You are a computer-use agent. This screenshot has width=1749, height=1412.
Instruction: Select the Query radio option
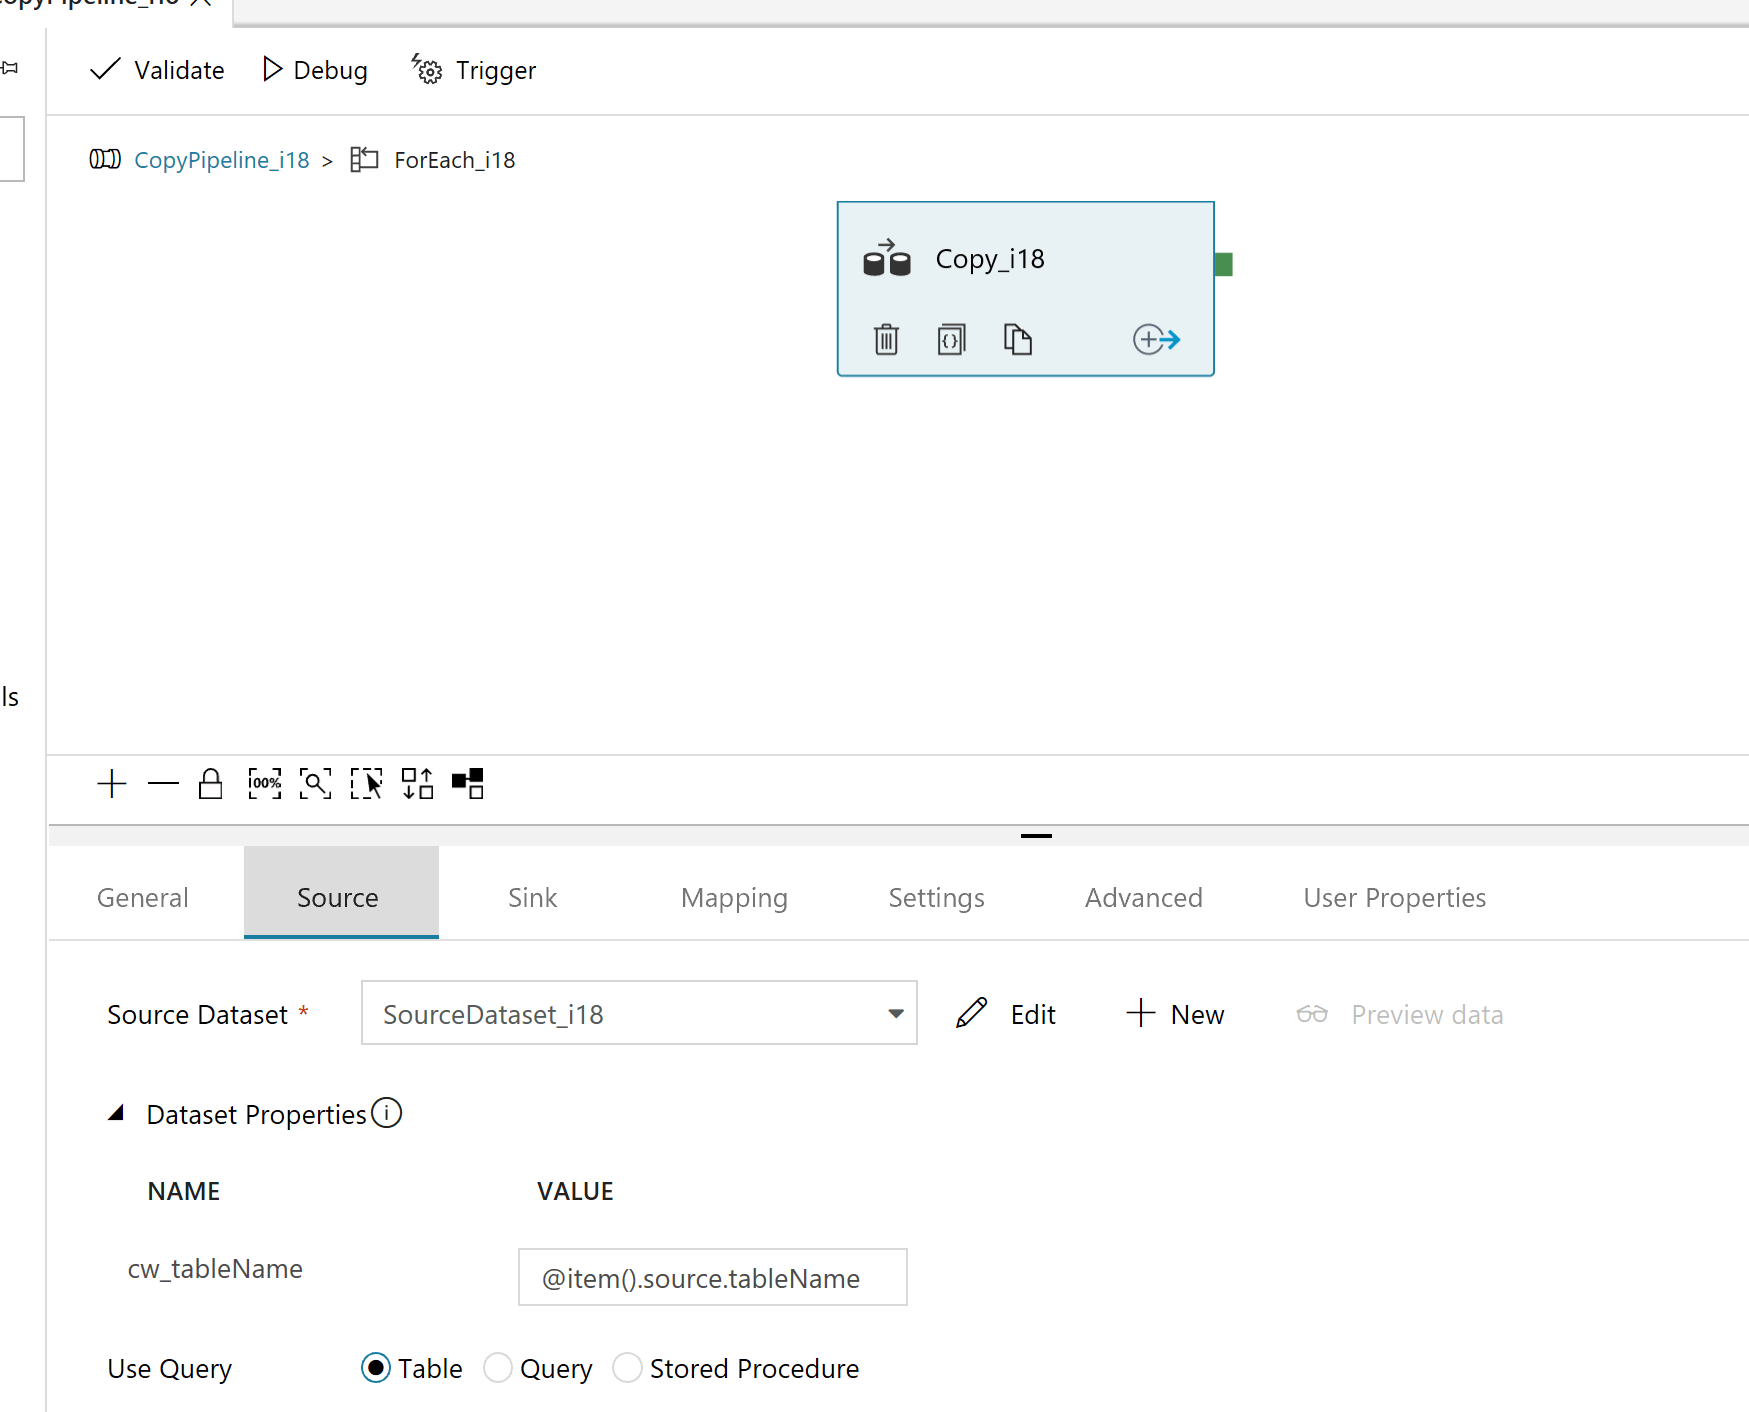497,1367
